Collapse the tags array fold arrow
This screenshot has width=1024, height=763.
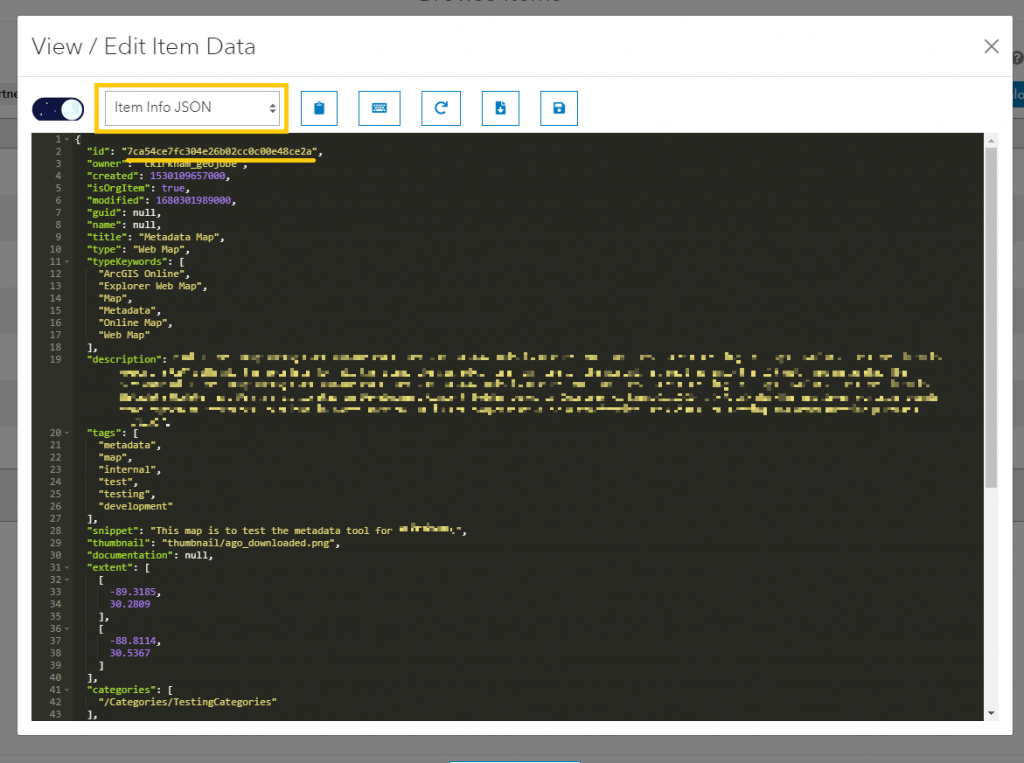67,432
